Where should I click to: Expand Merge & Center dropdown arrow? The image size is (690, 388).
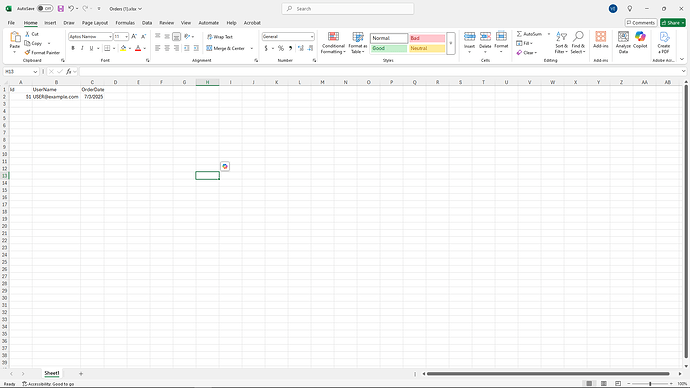click(252, 48)
